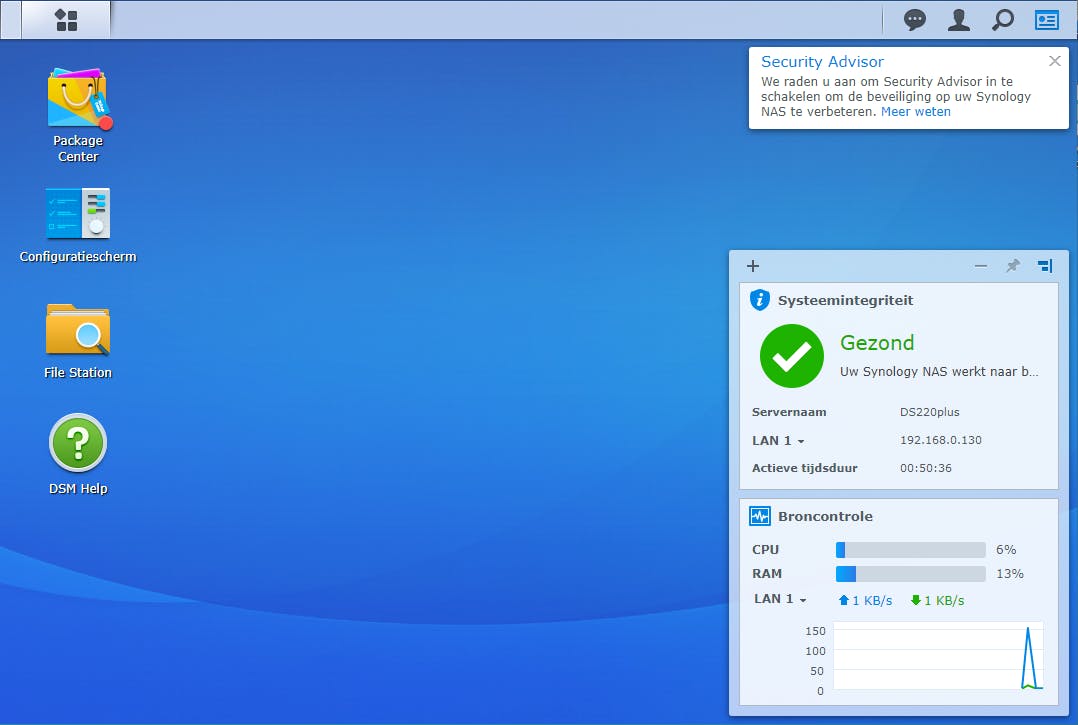Click the CPU usage bar
The height and width of the screenshot is (725, 1078).
coord(910,550)
